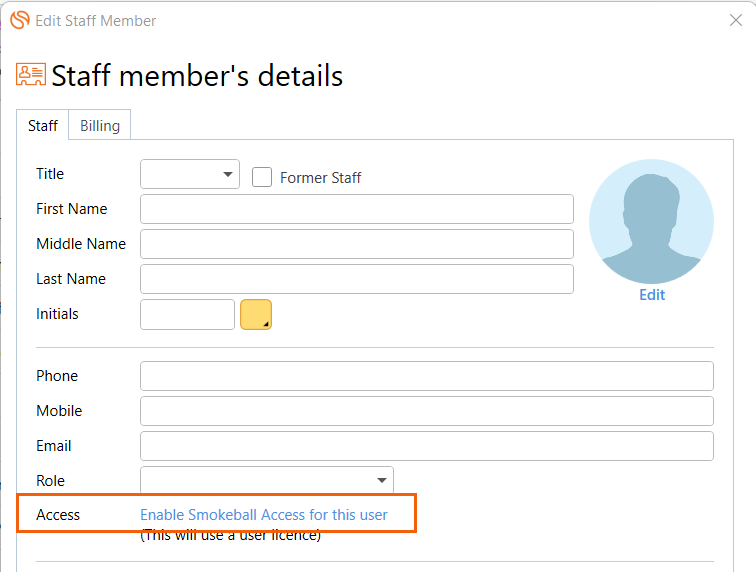756x572 pixels.
Task: Click the staff profile avatar picture
Action: coord(651,222)
